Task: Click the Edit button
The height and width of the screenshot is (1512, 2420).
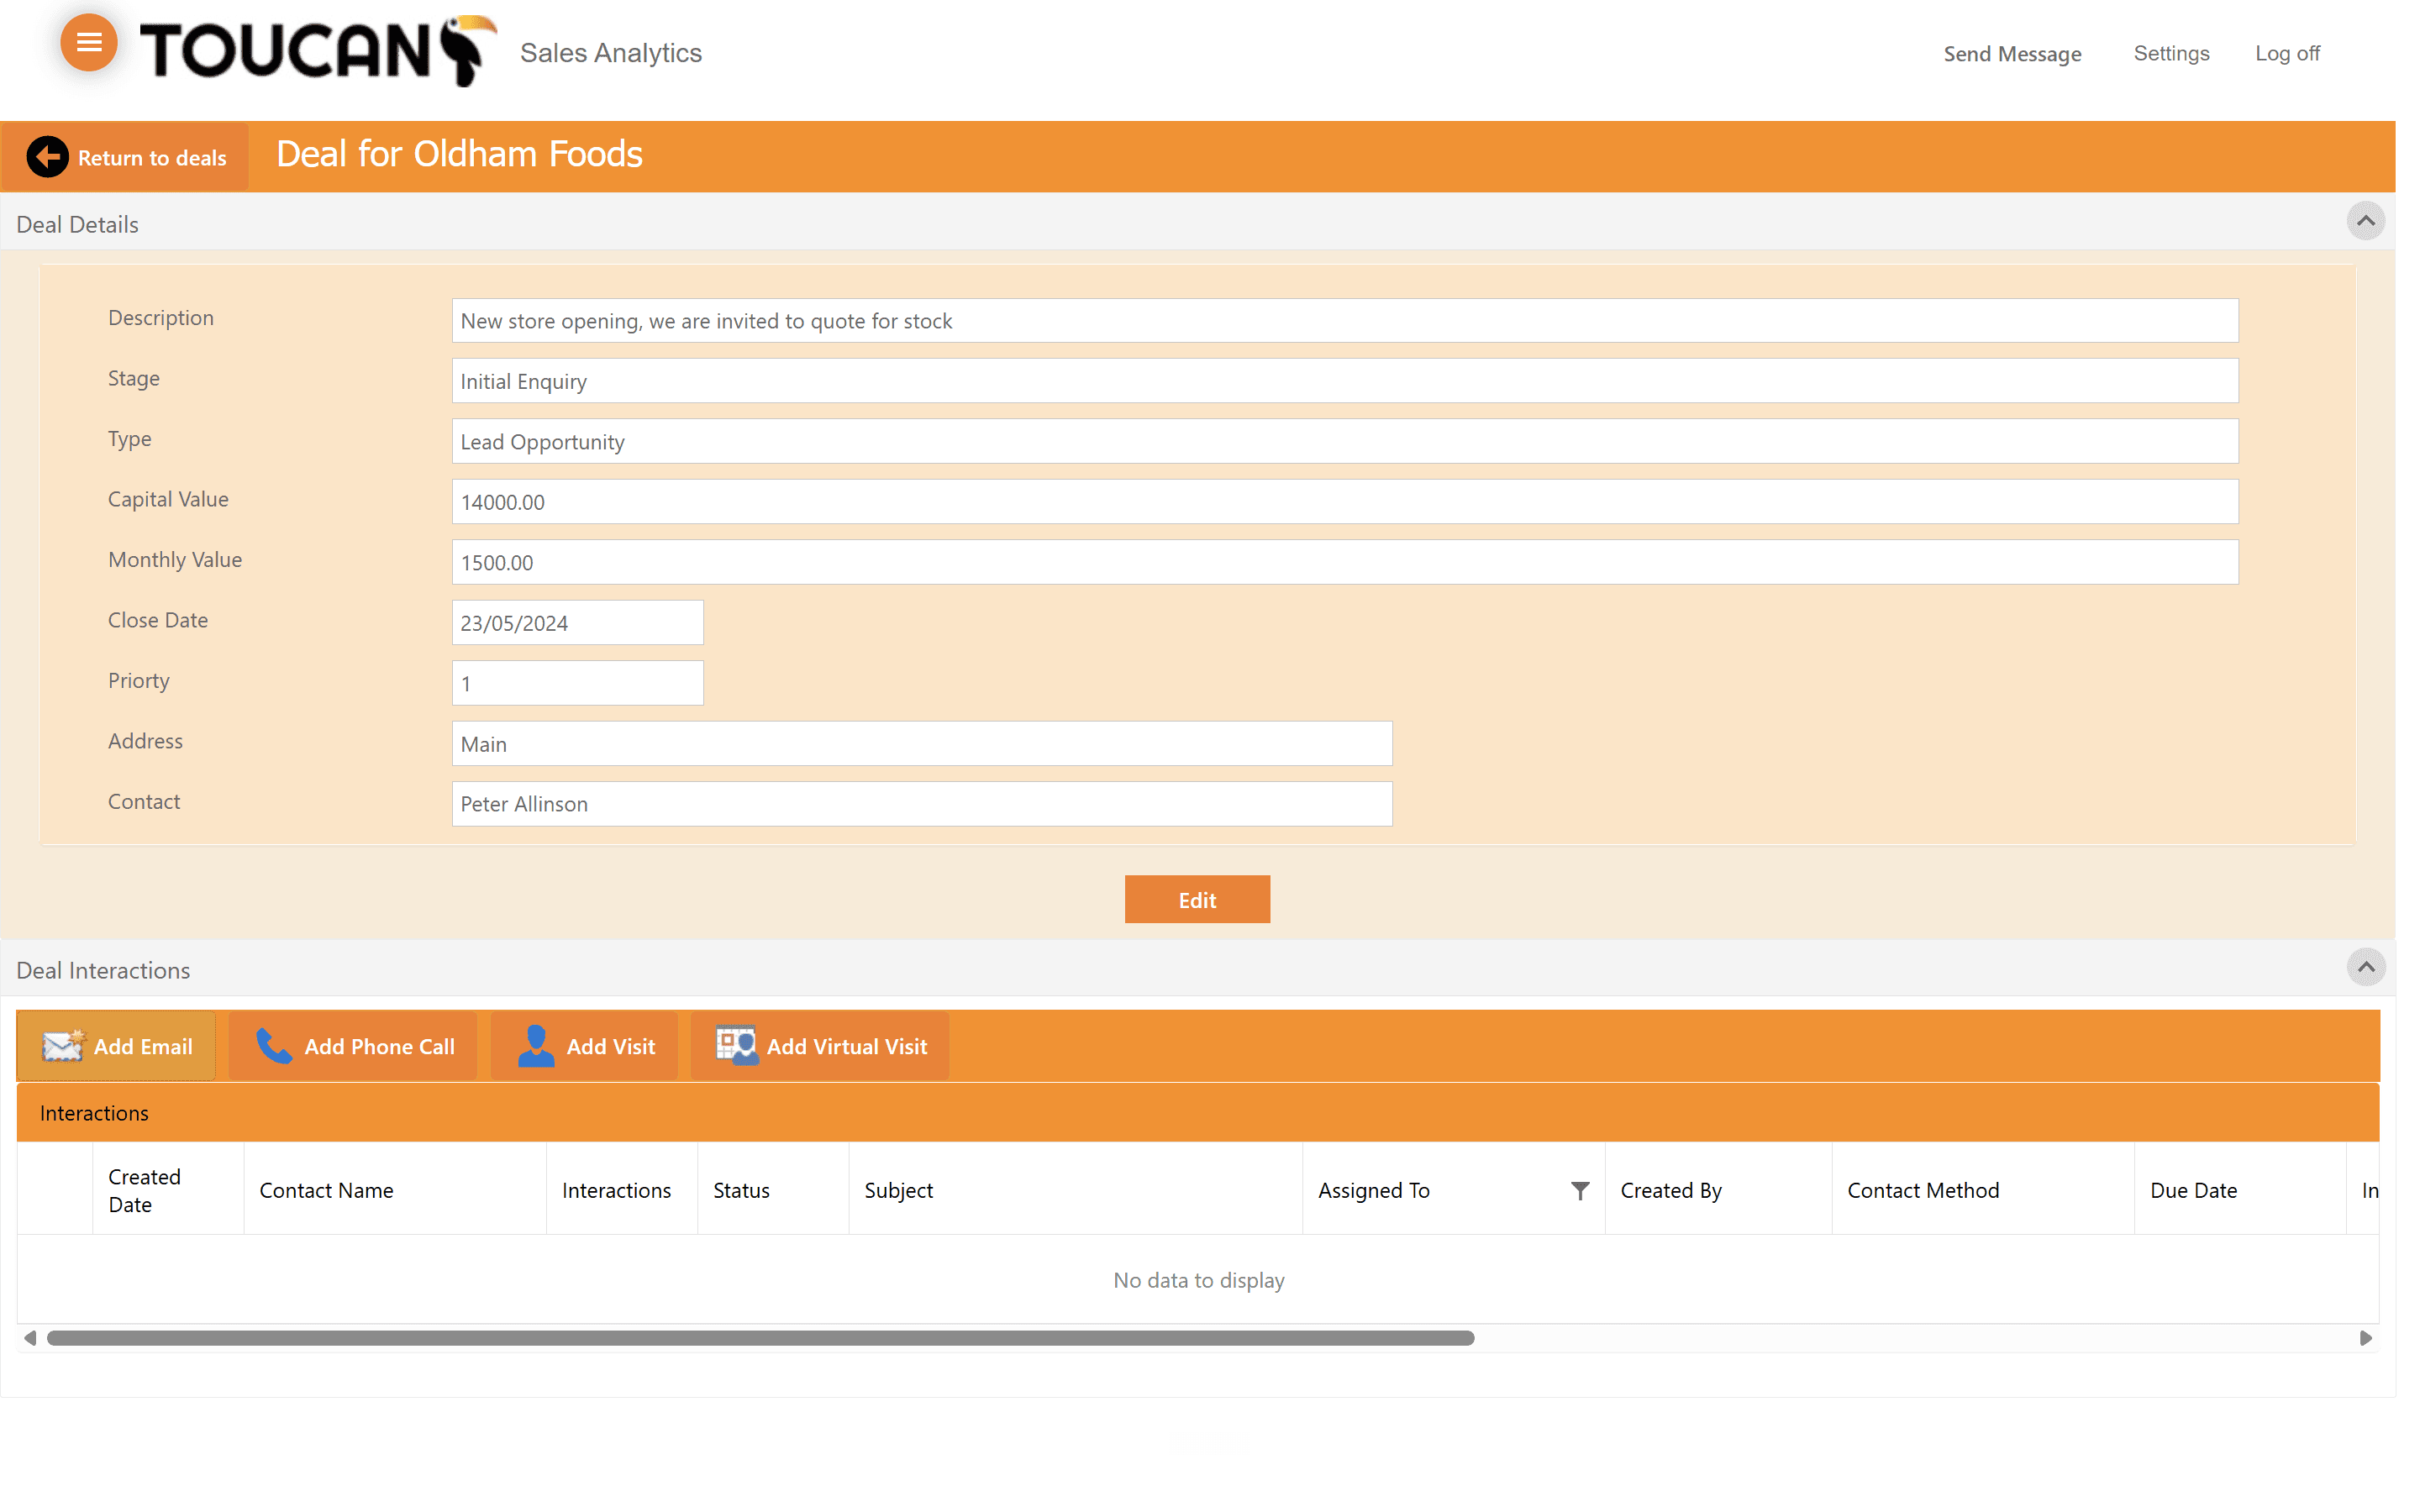Action: pyautogui.click(x=1197, y=899)
